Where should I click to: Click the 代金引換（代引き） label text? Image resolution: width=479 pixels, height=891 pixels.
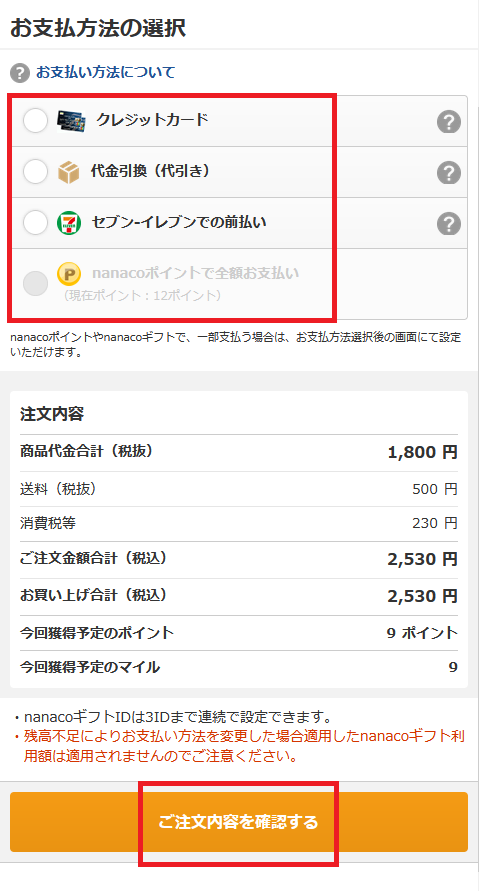click(150, 170)
